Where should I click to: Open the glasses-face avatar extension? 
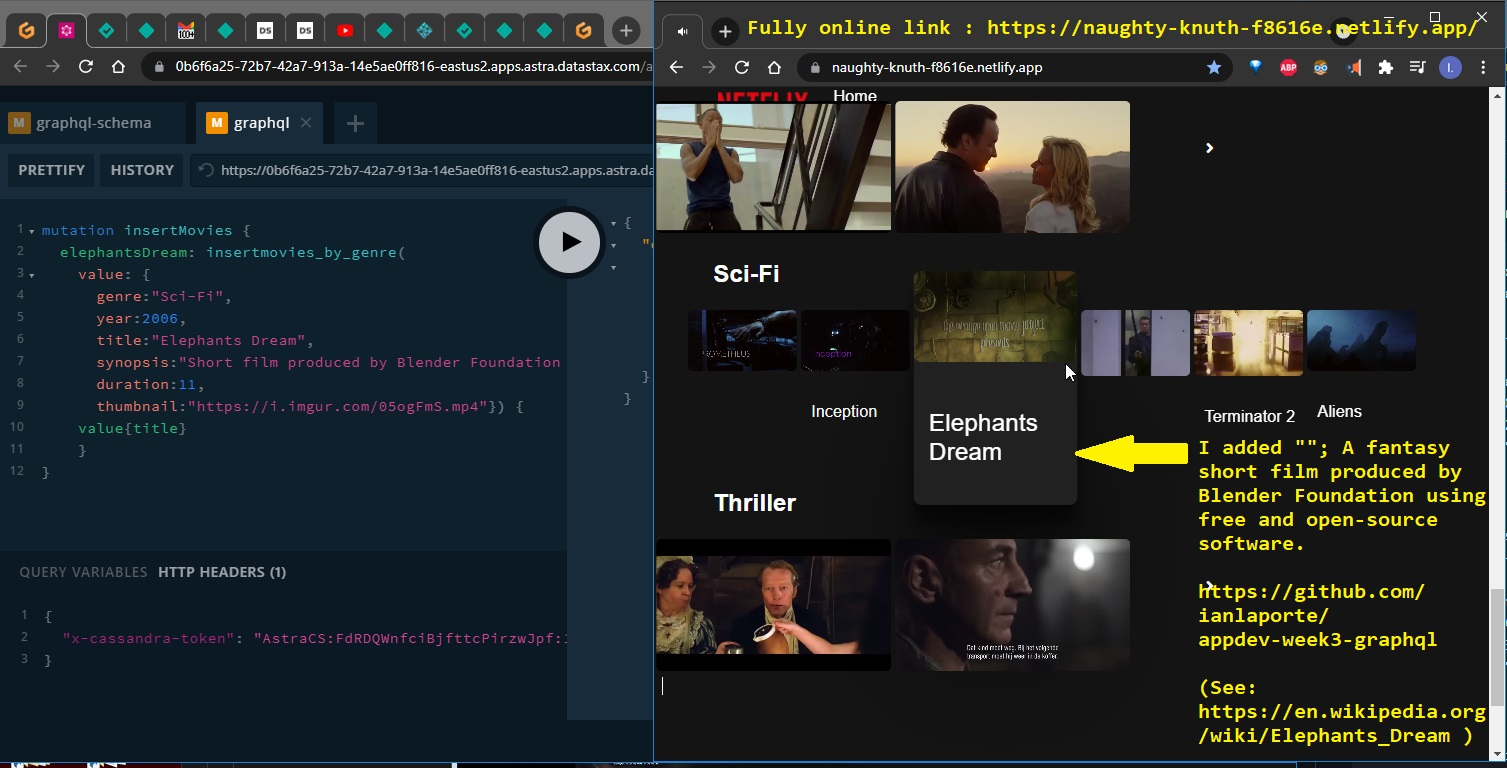(x=1321, y=67)
